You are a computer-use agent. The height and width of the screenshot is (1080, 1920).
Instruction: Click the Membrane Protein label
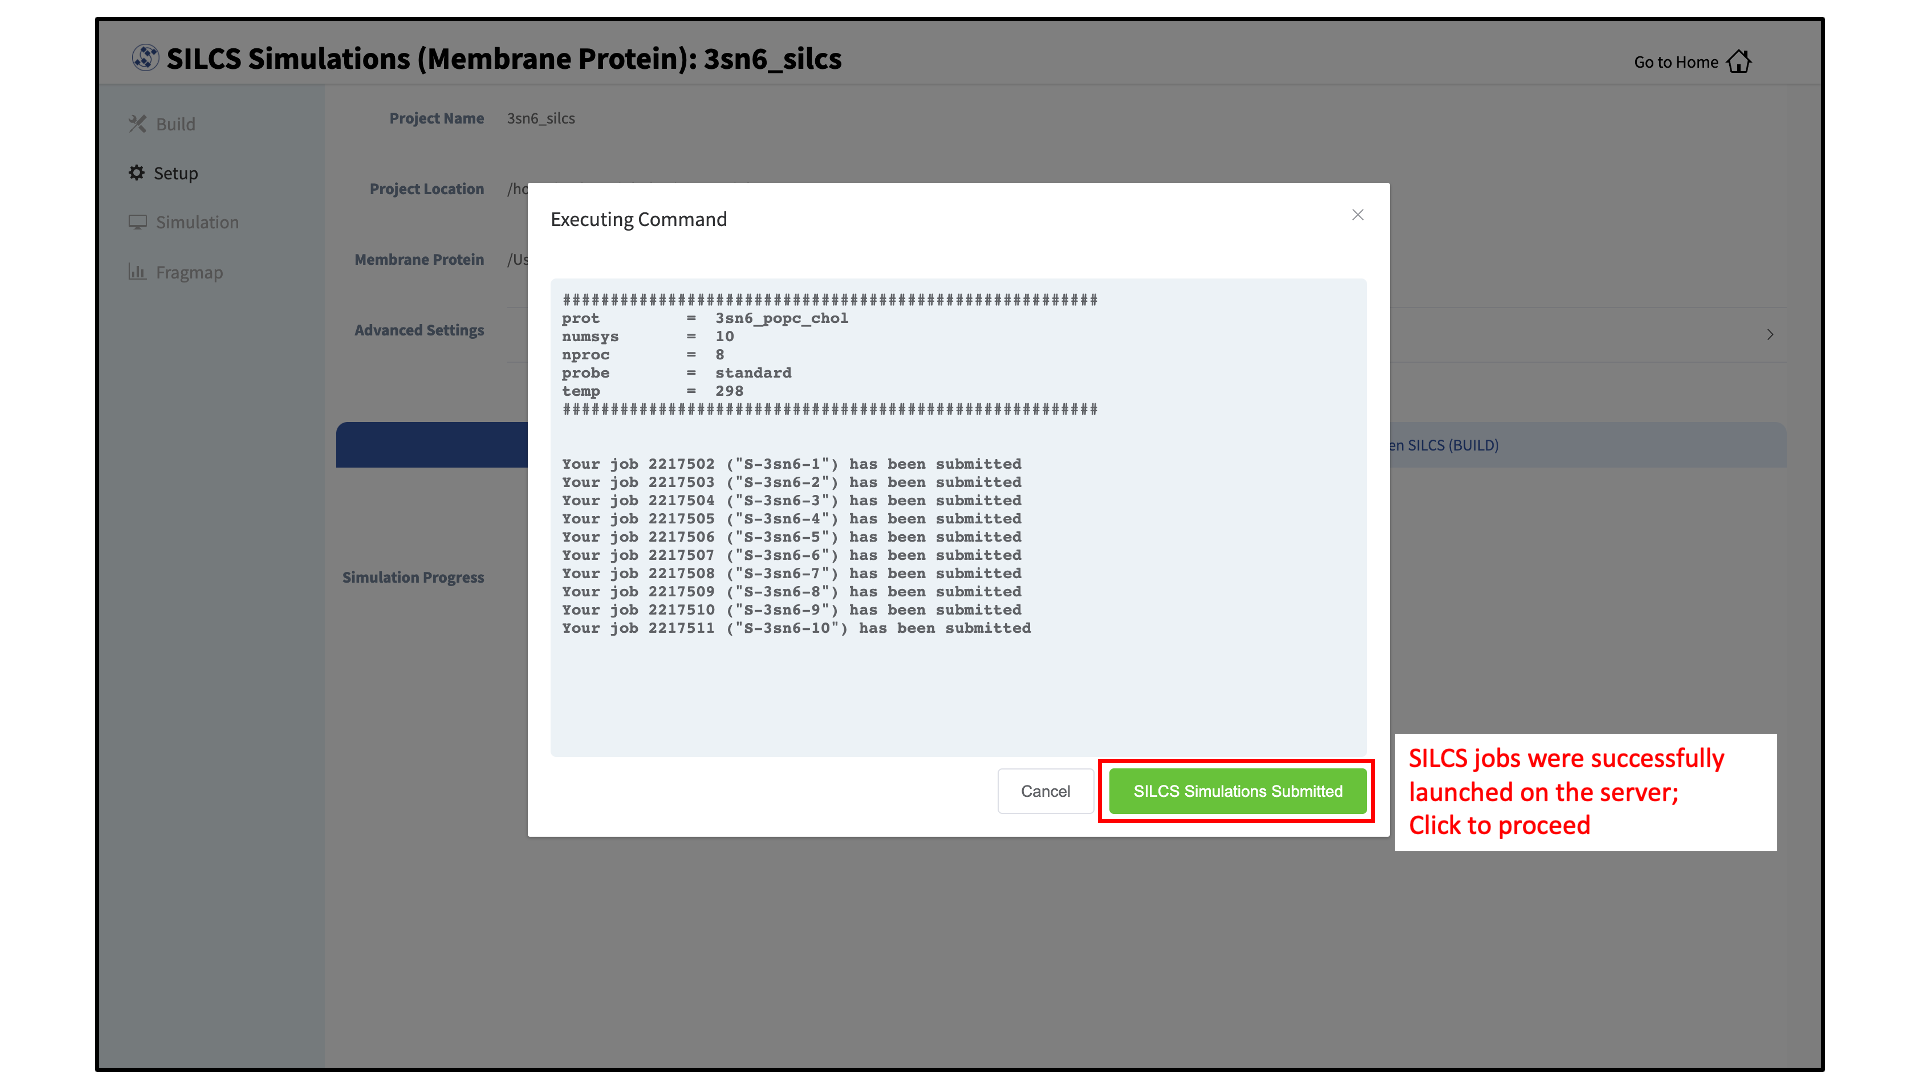point(419,259)
